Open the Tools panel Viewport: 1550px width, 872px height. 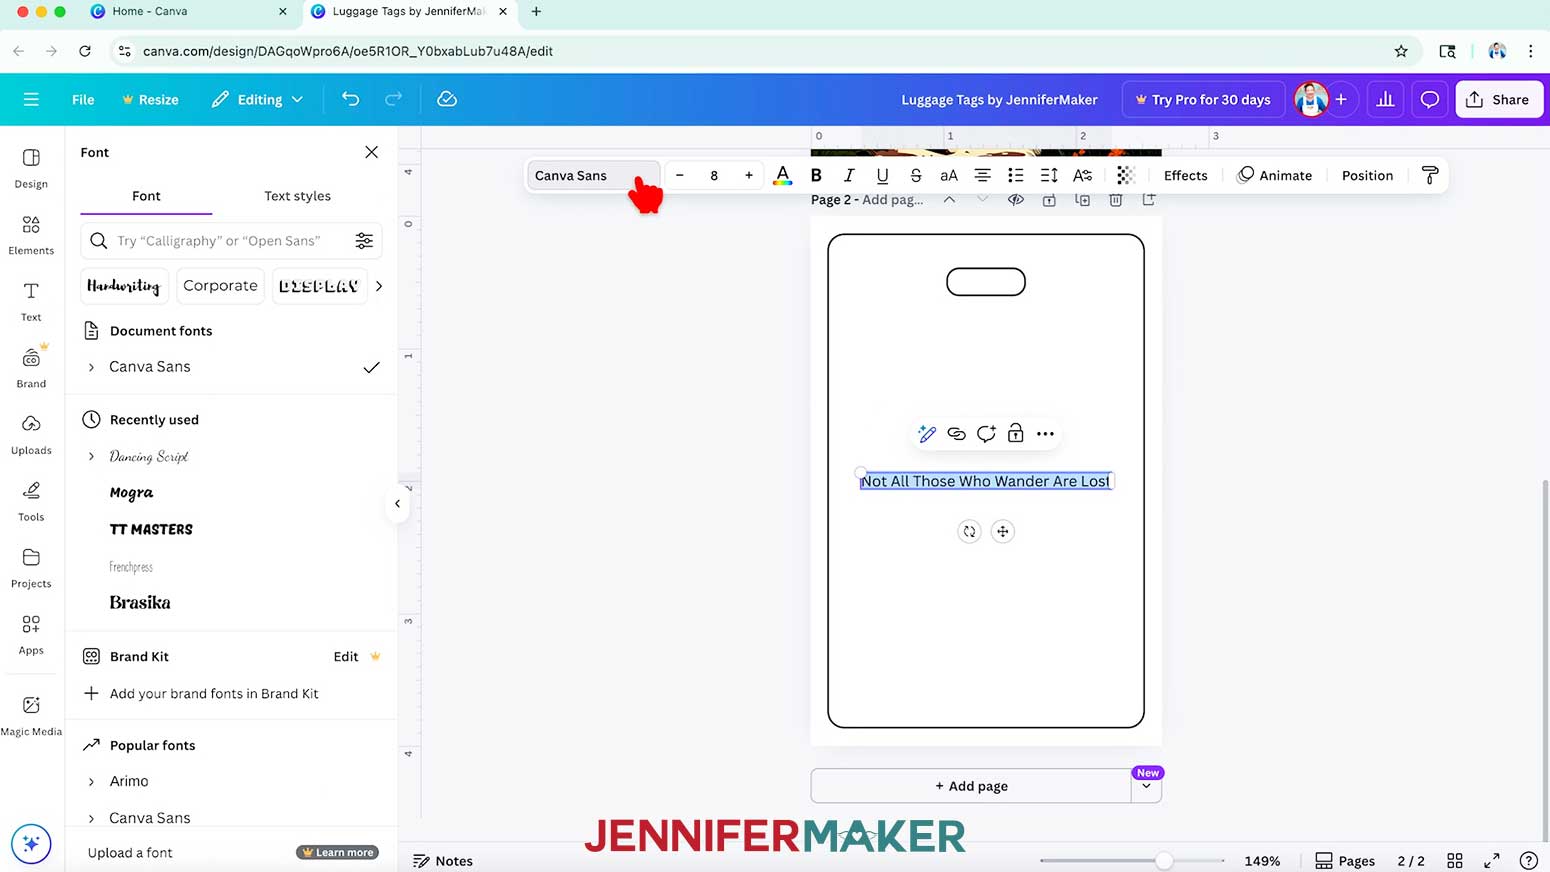pyautogui.click(x=31, y=501)
